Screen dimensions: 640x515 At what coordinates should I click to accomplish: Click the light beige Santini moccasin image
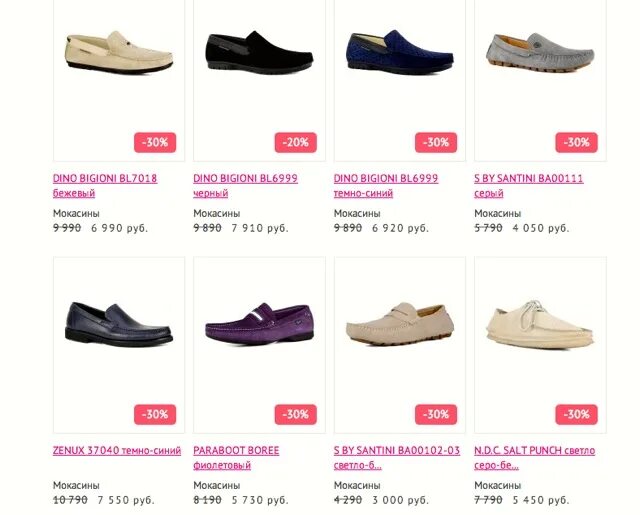click(400, 324)
